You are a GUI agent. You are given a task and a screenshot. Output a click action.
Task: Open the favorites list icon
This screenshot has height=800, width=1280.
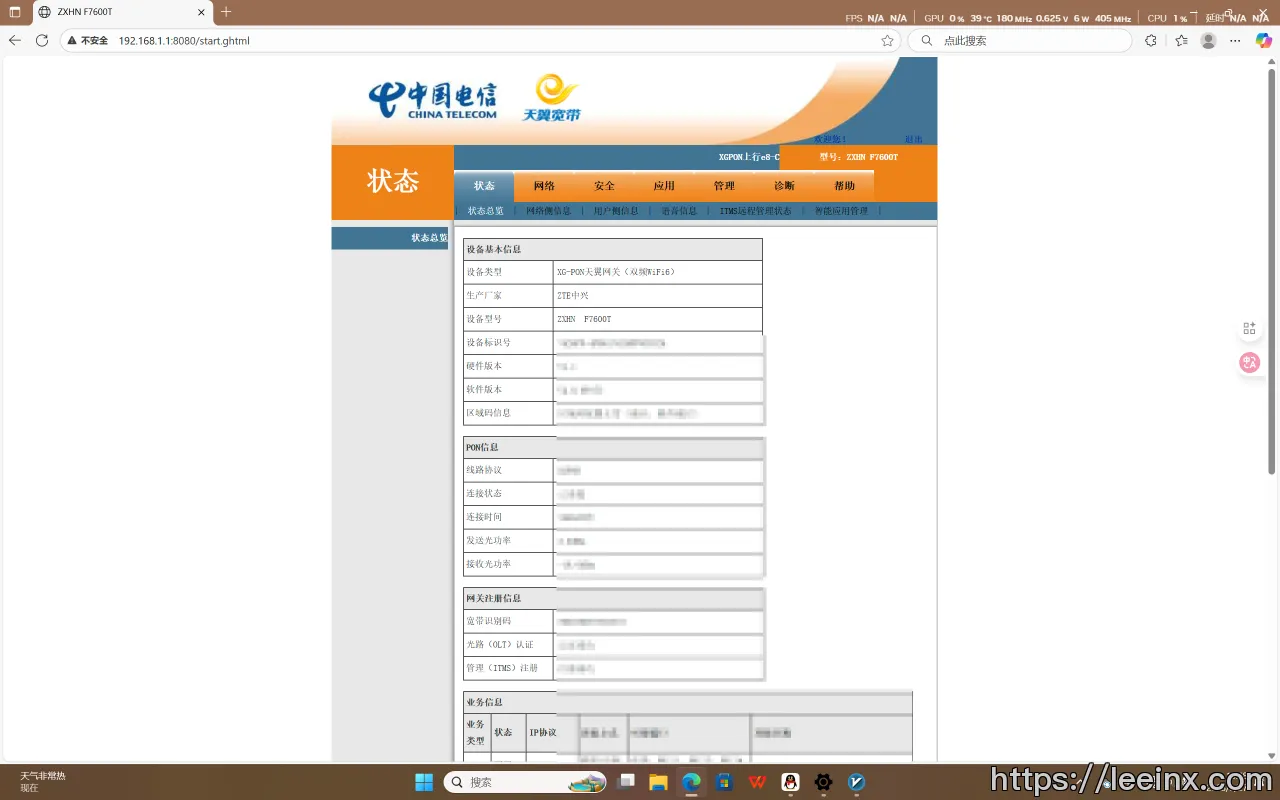(1181, 41)
